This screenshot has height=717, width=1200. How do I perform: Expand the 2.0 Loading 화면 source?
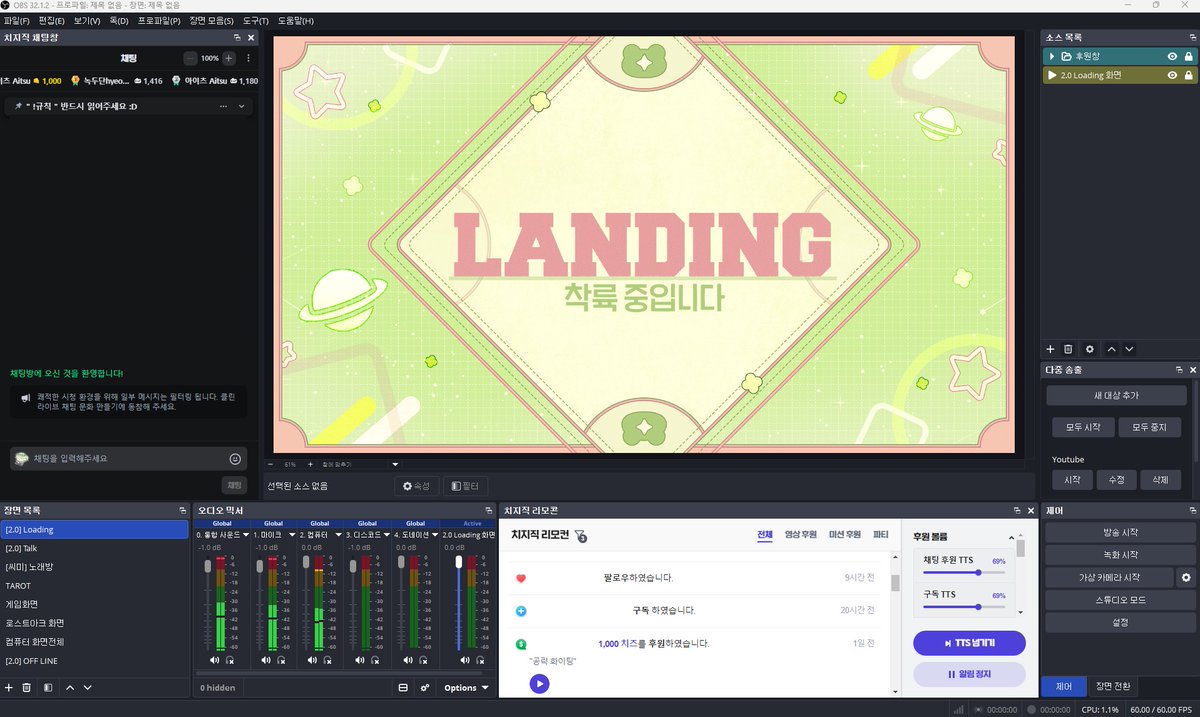pos(1052,75)
